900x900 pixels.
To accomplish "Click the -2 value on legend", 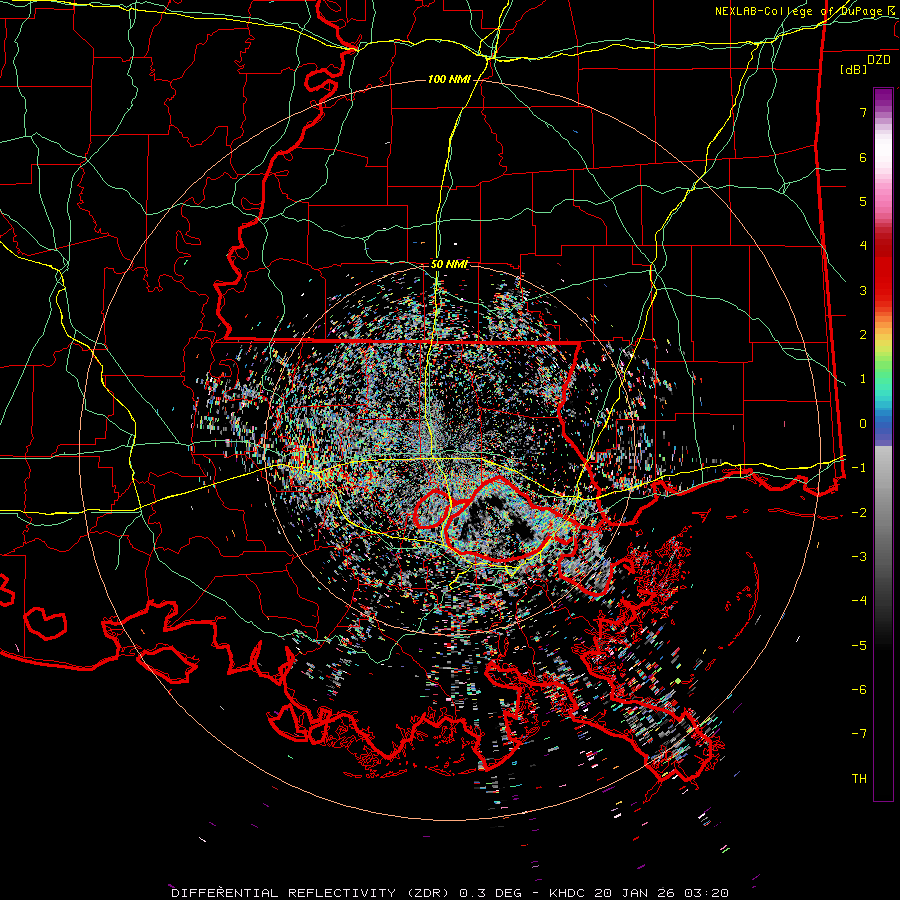I will click(x=859, y=512).
